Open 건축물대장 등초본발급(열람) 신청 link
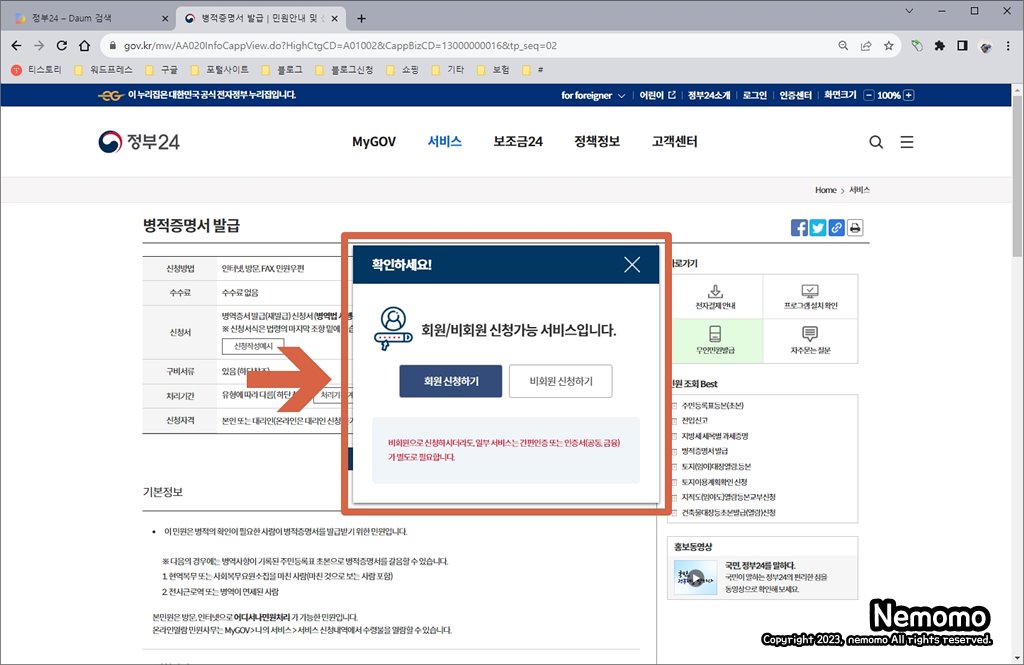This screenshot has height=665, width=1024. (728, 513)
